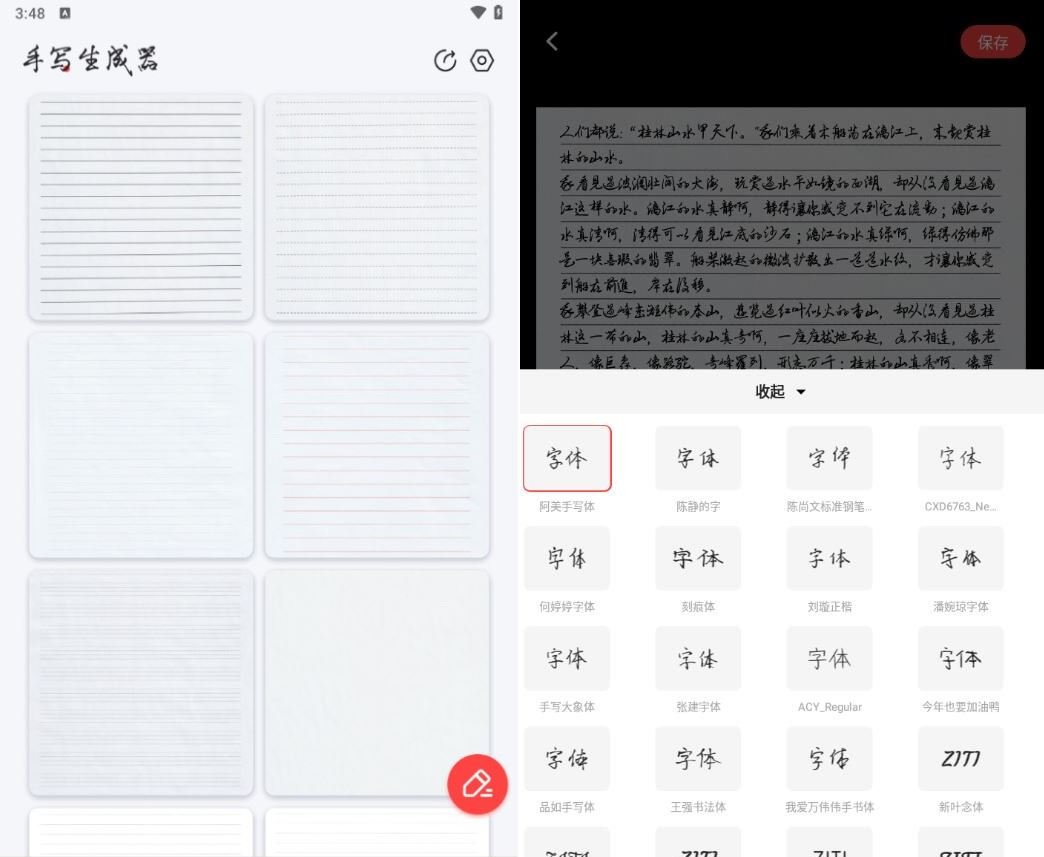Tap the keyboard notification icon in status bar
The image size is (1044, 857).
[65, 13]
